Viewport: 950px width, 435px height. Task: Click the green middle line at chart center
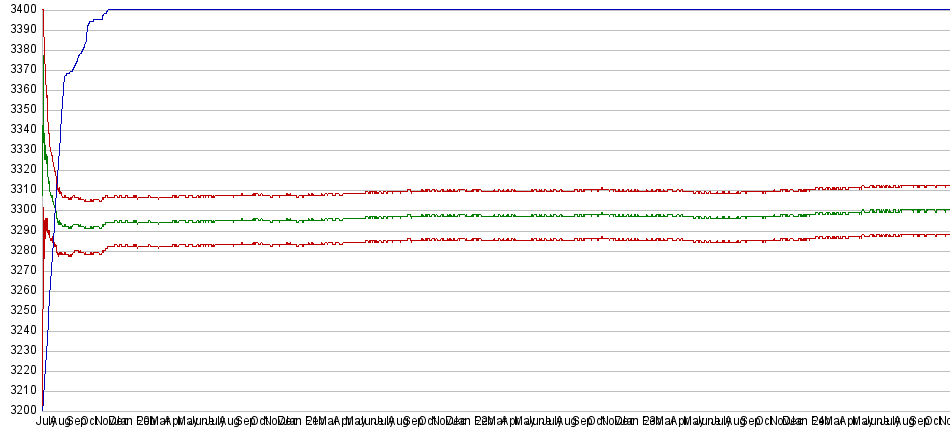click(x=500, y=215)
